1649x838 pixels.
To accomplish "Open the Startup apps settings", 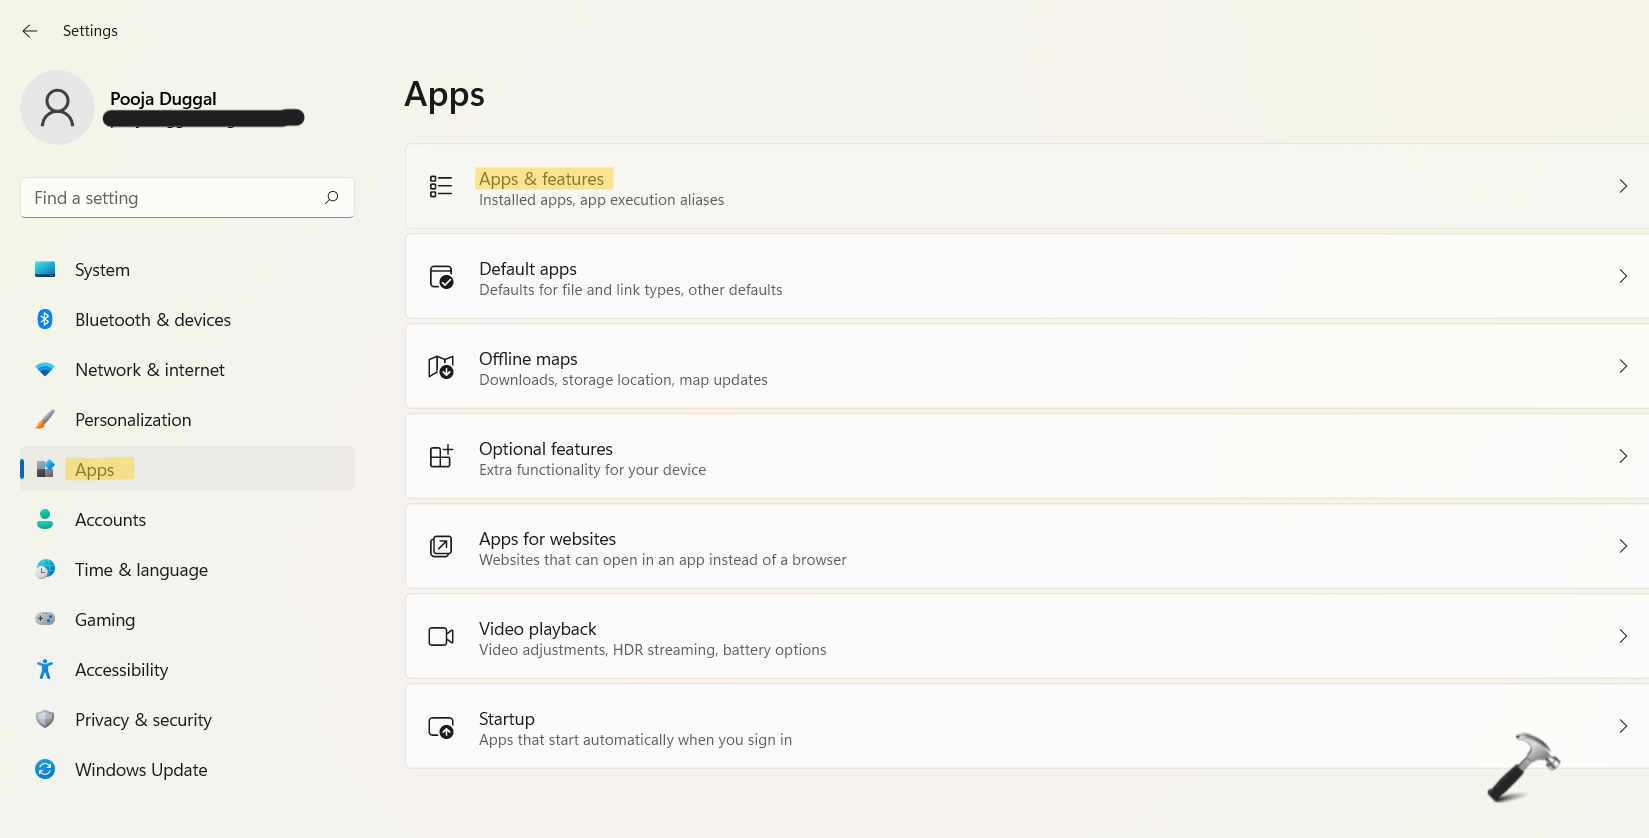I will coord(507,719).
